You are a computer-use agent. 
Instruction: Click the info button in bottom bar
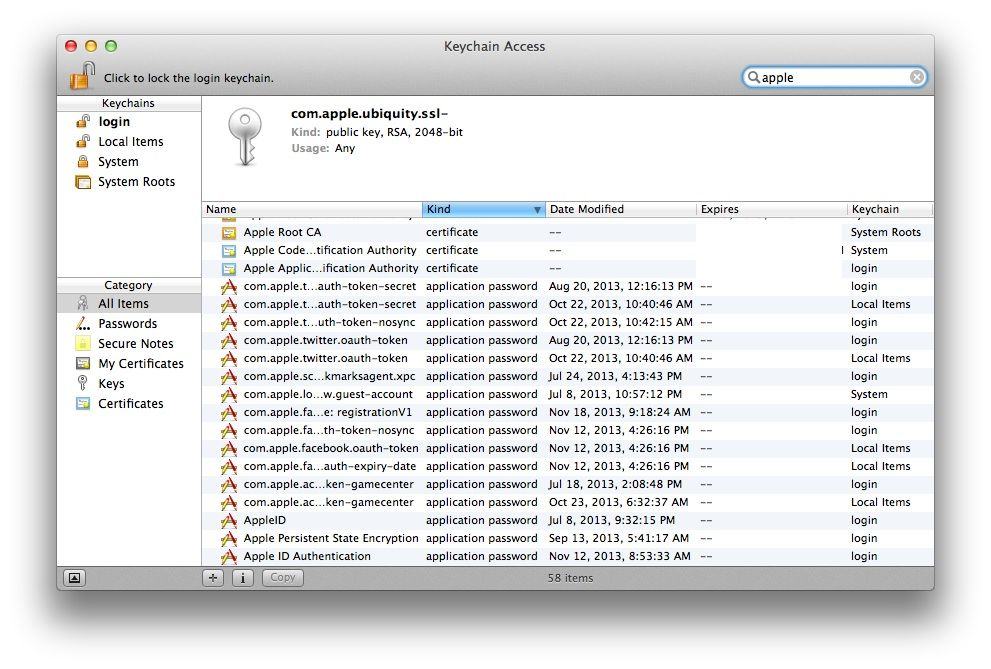click(242, 578)
